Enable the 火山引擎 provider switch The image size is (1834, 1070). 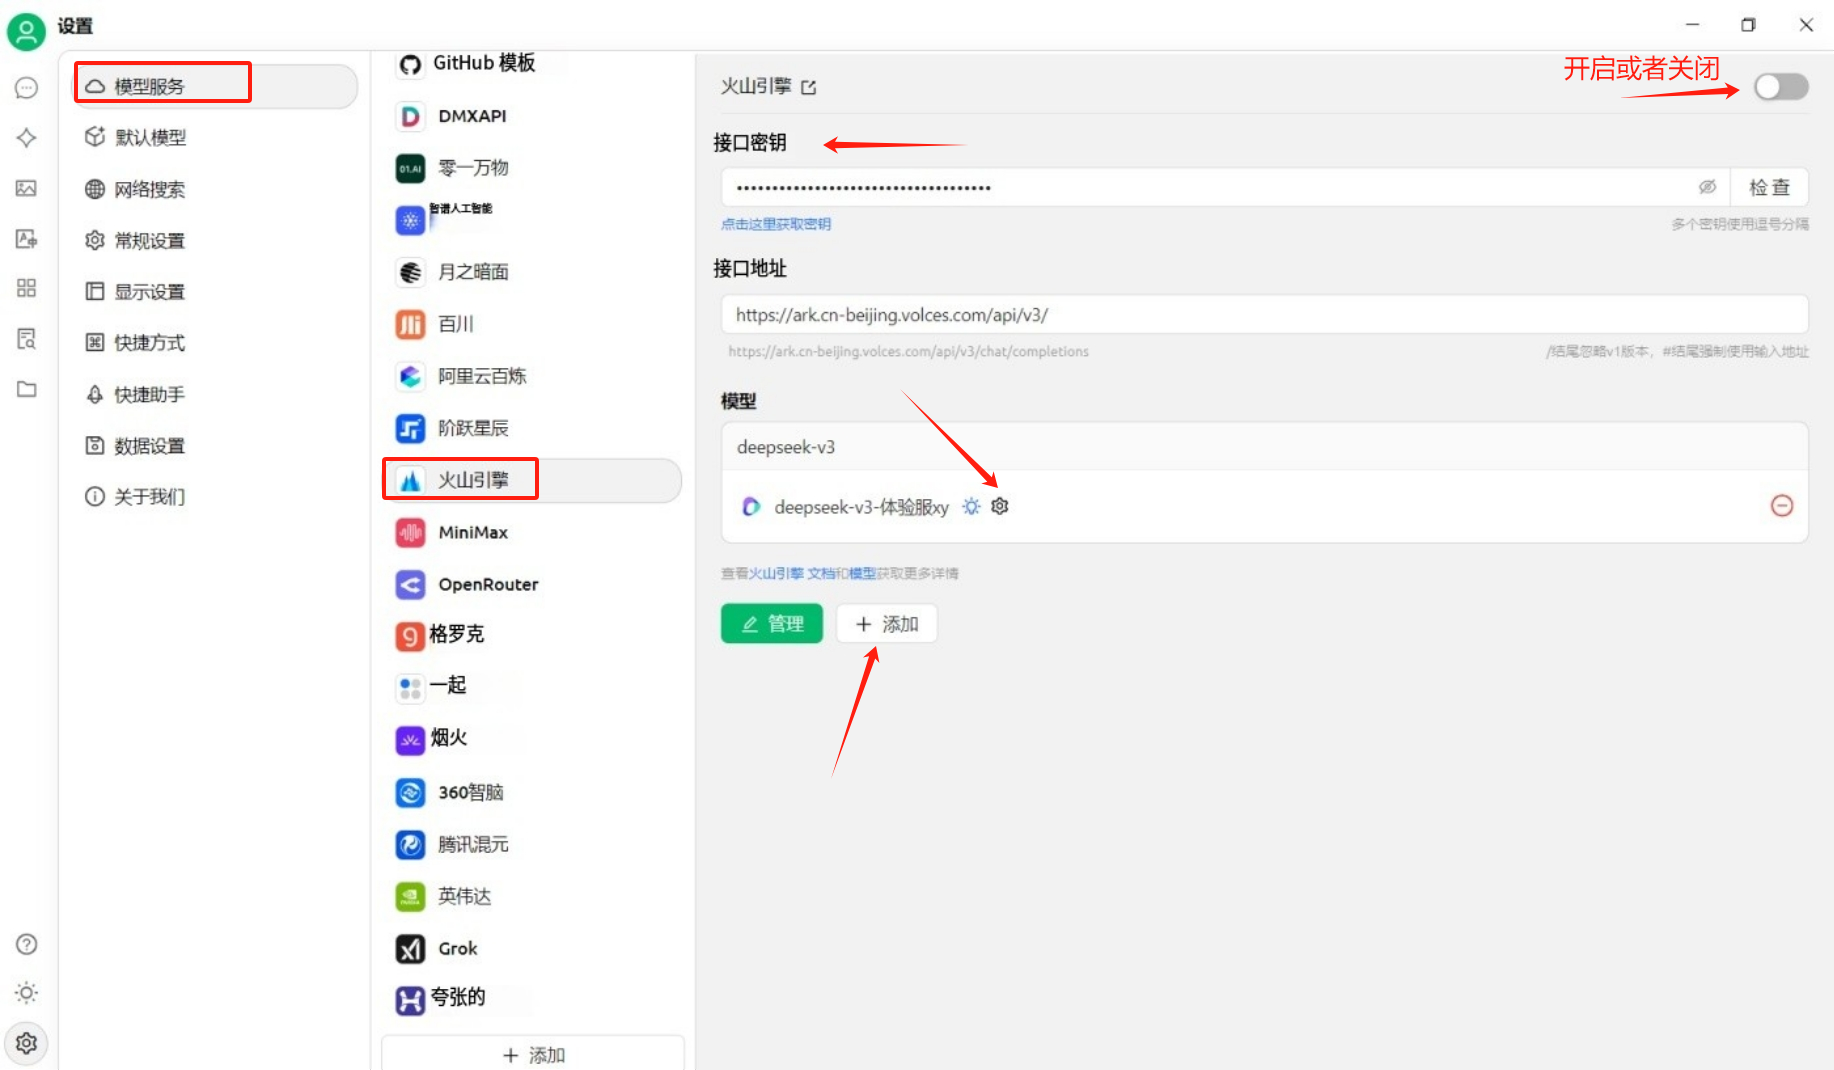(1781, 87)
